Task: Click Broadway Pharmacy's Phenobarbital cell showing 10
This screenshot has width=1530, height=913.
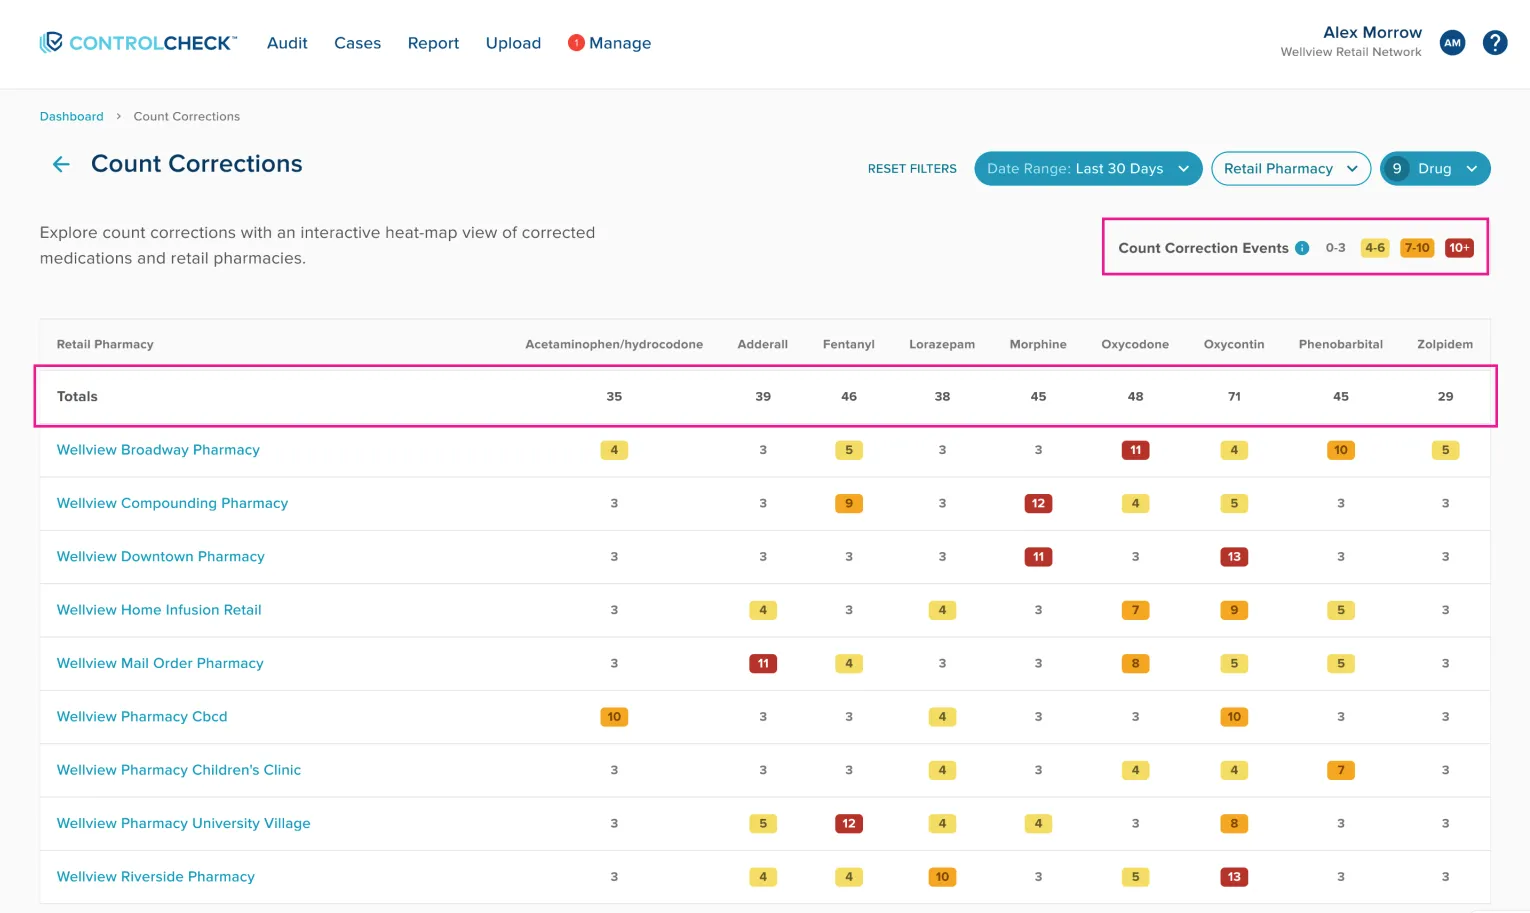Action: point(1341,450)
